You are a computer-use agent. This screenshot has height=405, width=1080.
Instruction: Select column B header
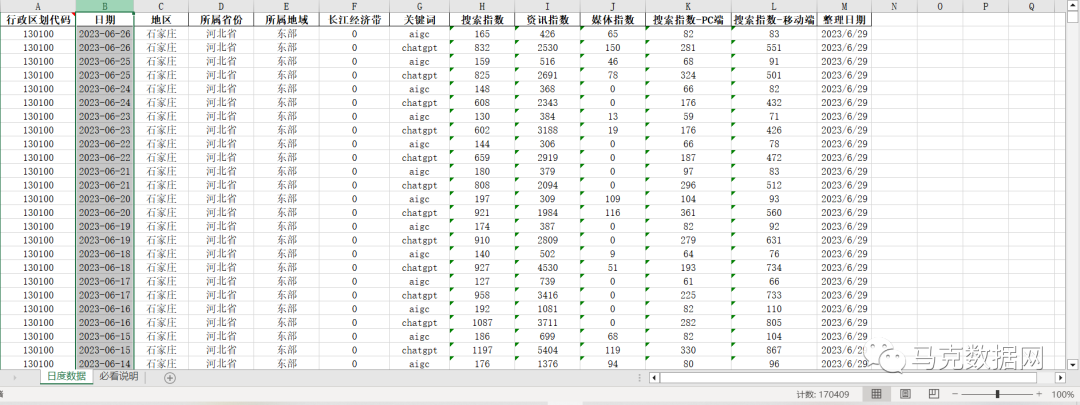105,6
